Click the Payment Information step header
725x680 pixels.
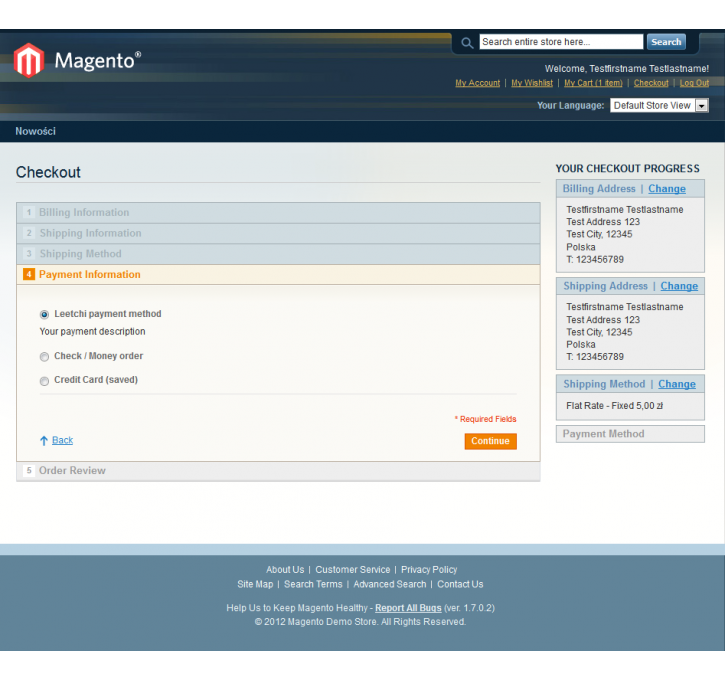(278, 274)
